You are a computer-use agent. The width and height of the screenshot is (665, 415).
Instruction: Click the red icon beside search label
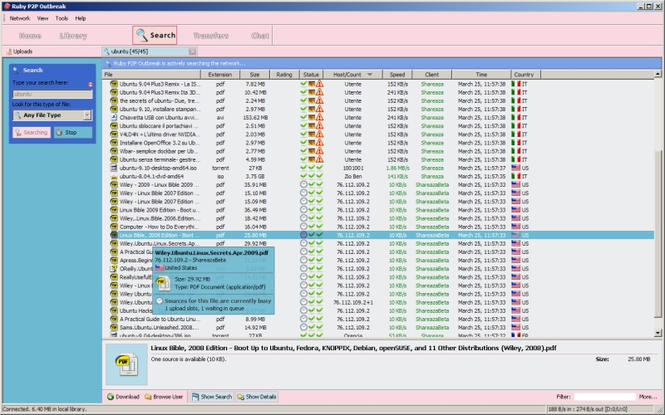point(90,84)
